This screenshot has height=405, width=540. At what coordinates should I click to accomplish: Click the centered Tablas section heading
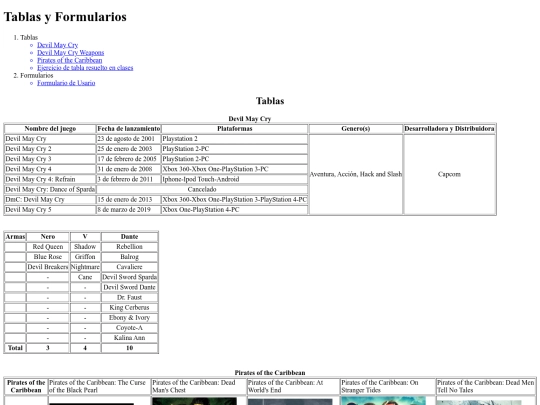coord(270,101)
